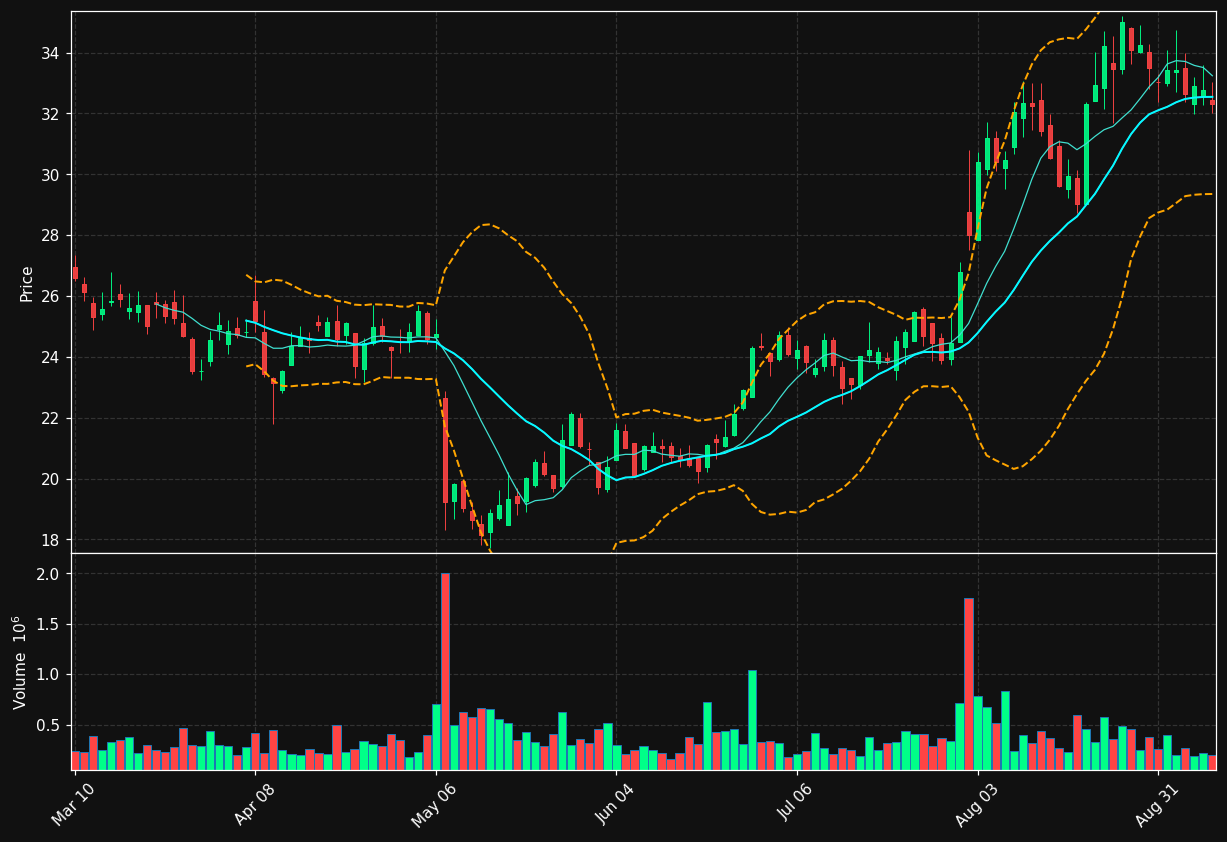Screen dimensions: 1227x842
Task: Click the volume axis tick label 1.5
Action: click(48, 625)
